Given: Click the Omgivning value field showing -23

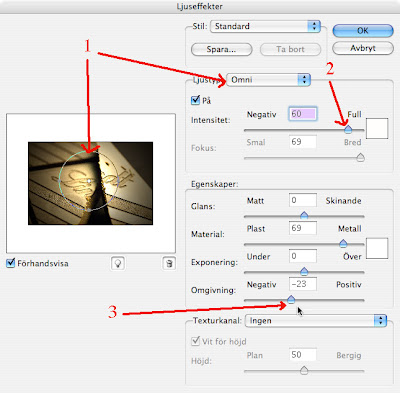Looking at the screenshot, I should point(303,284).
